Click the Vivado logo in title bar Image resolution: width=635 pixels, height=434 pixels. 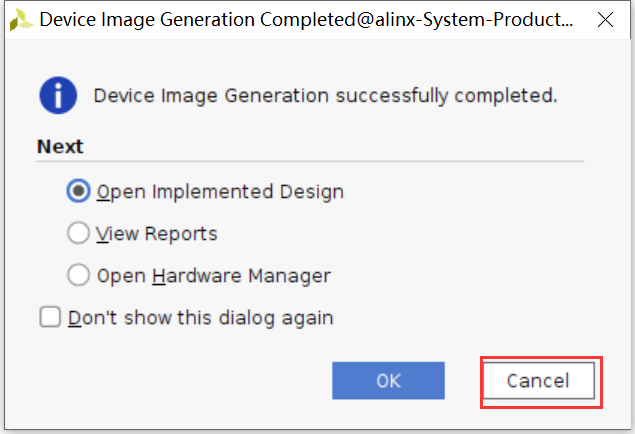tap(21, 20)
